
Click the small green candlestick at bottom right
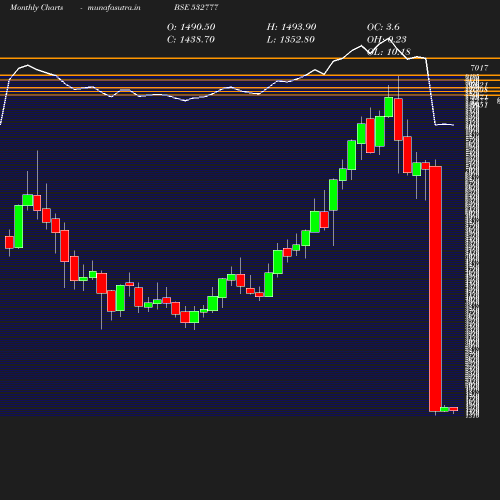coord(444,409)
